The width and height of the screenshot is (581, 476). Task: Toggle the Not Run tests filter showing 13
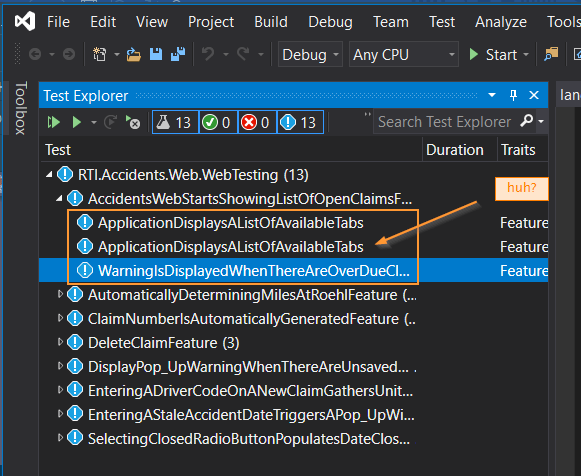click(300, 122)
